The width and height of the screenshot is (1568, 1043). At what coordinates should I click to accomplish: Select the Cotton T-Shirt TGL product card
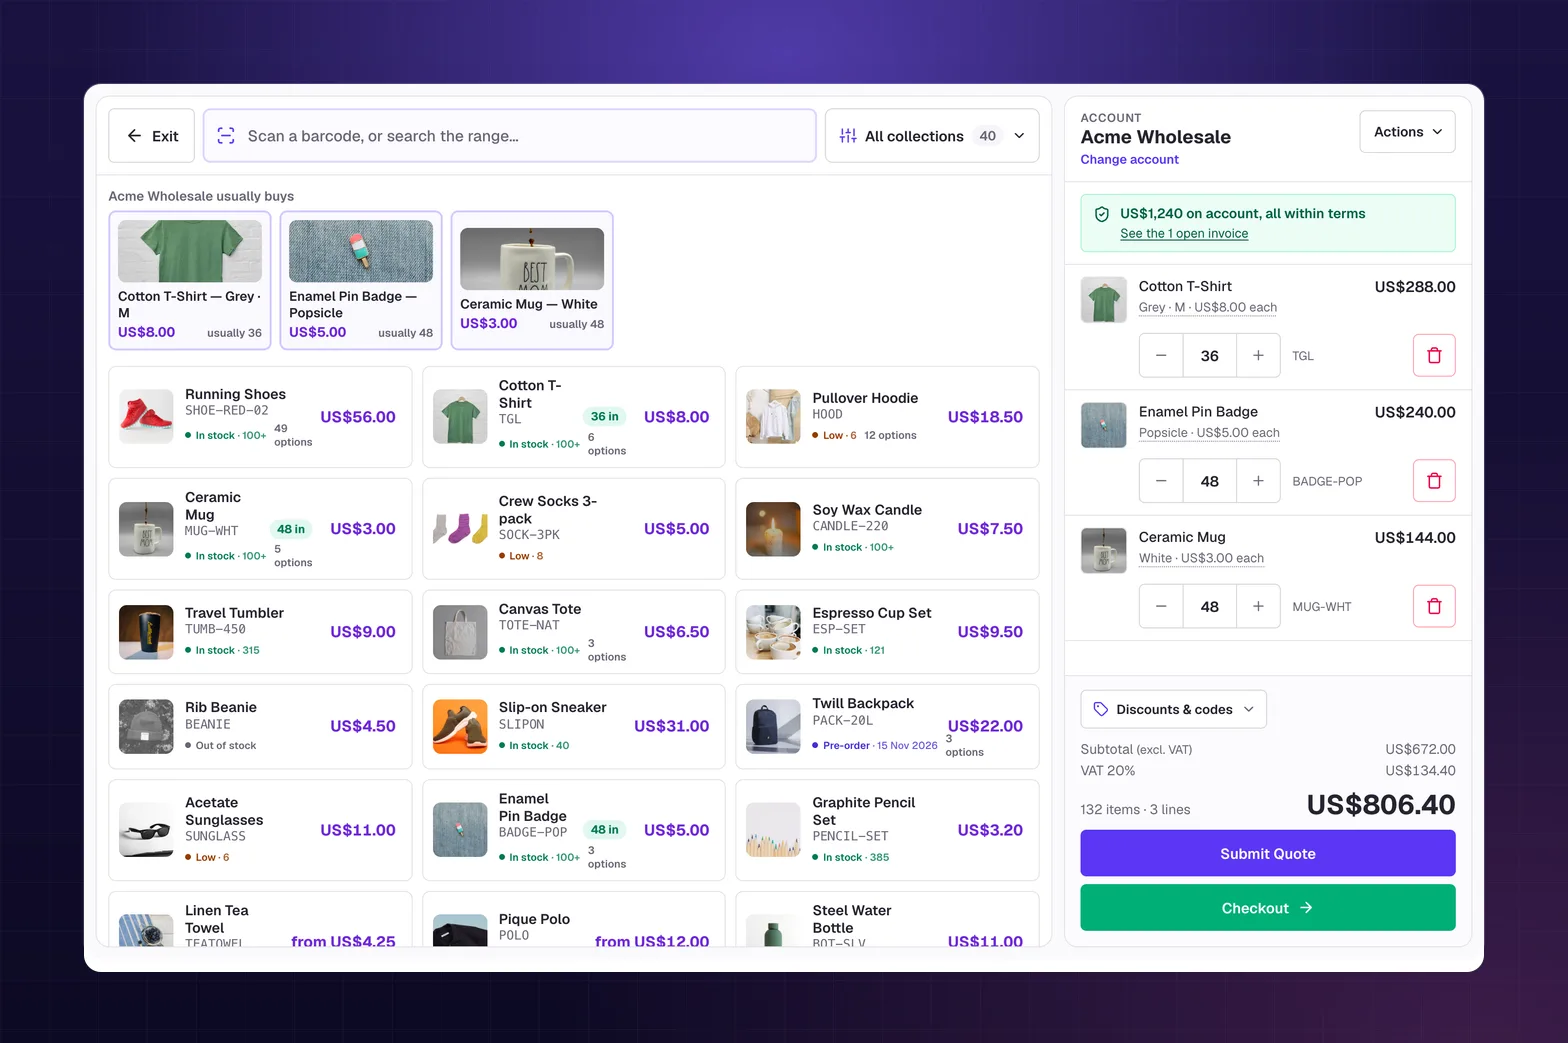coord(574,417)
